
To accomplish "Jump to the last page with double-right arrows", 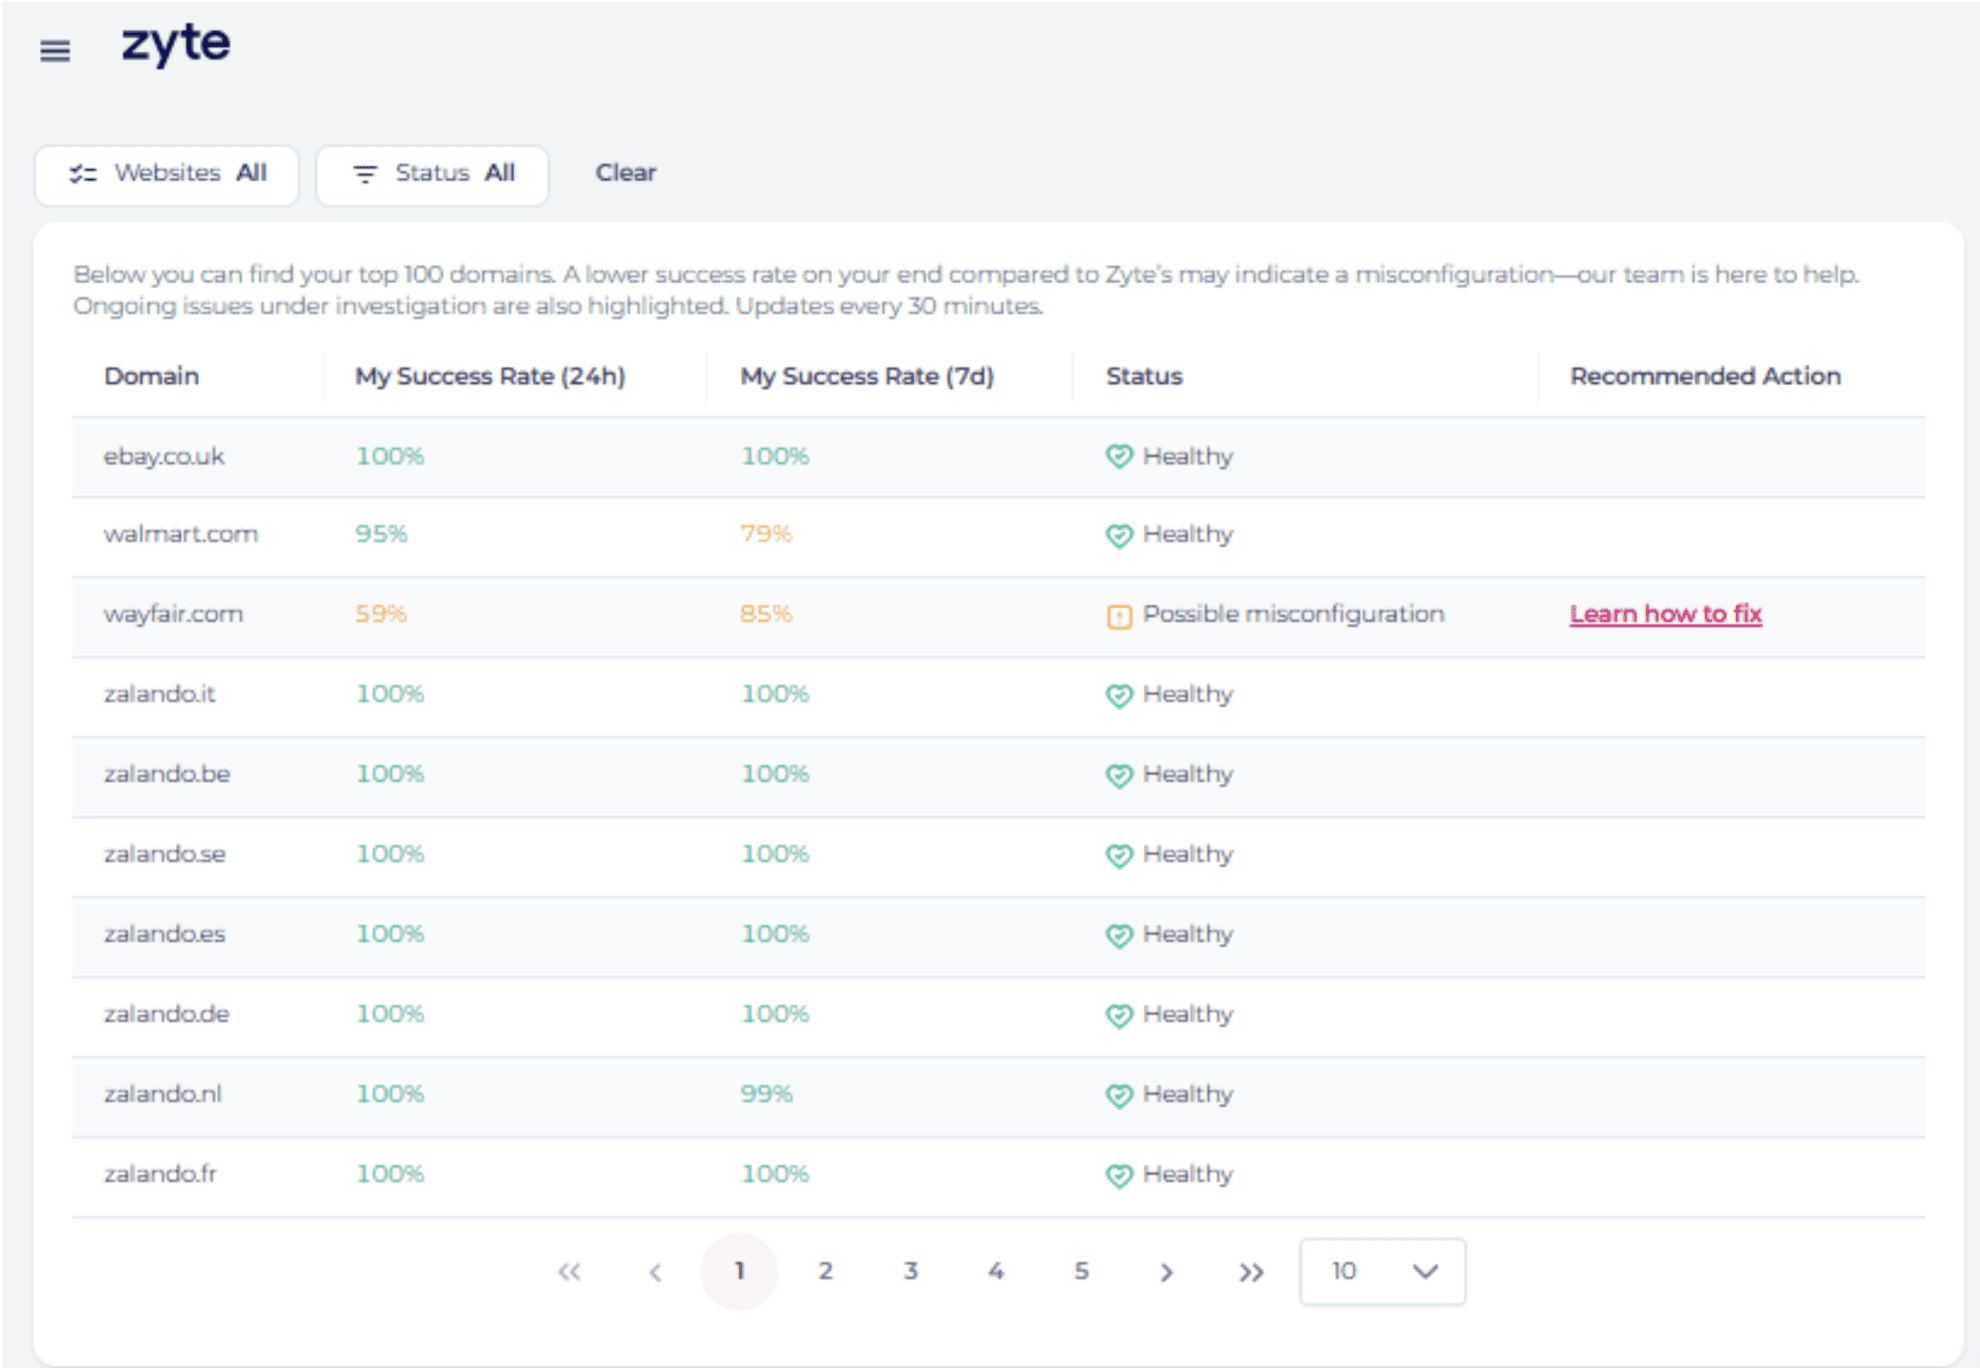I will [x=1251, y=1272].
